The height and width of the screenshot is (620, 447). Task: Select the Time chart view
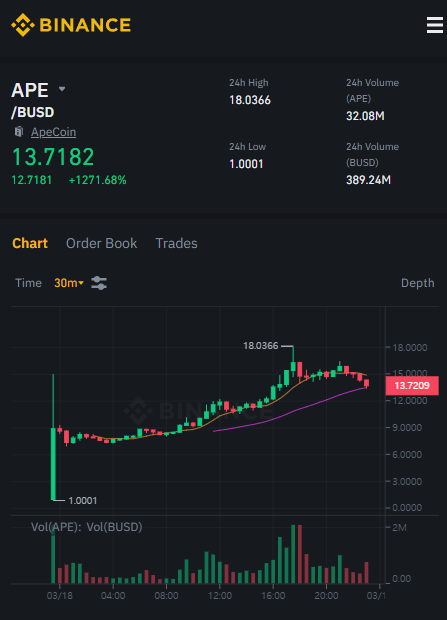click(x=28, y=283)
